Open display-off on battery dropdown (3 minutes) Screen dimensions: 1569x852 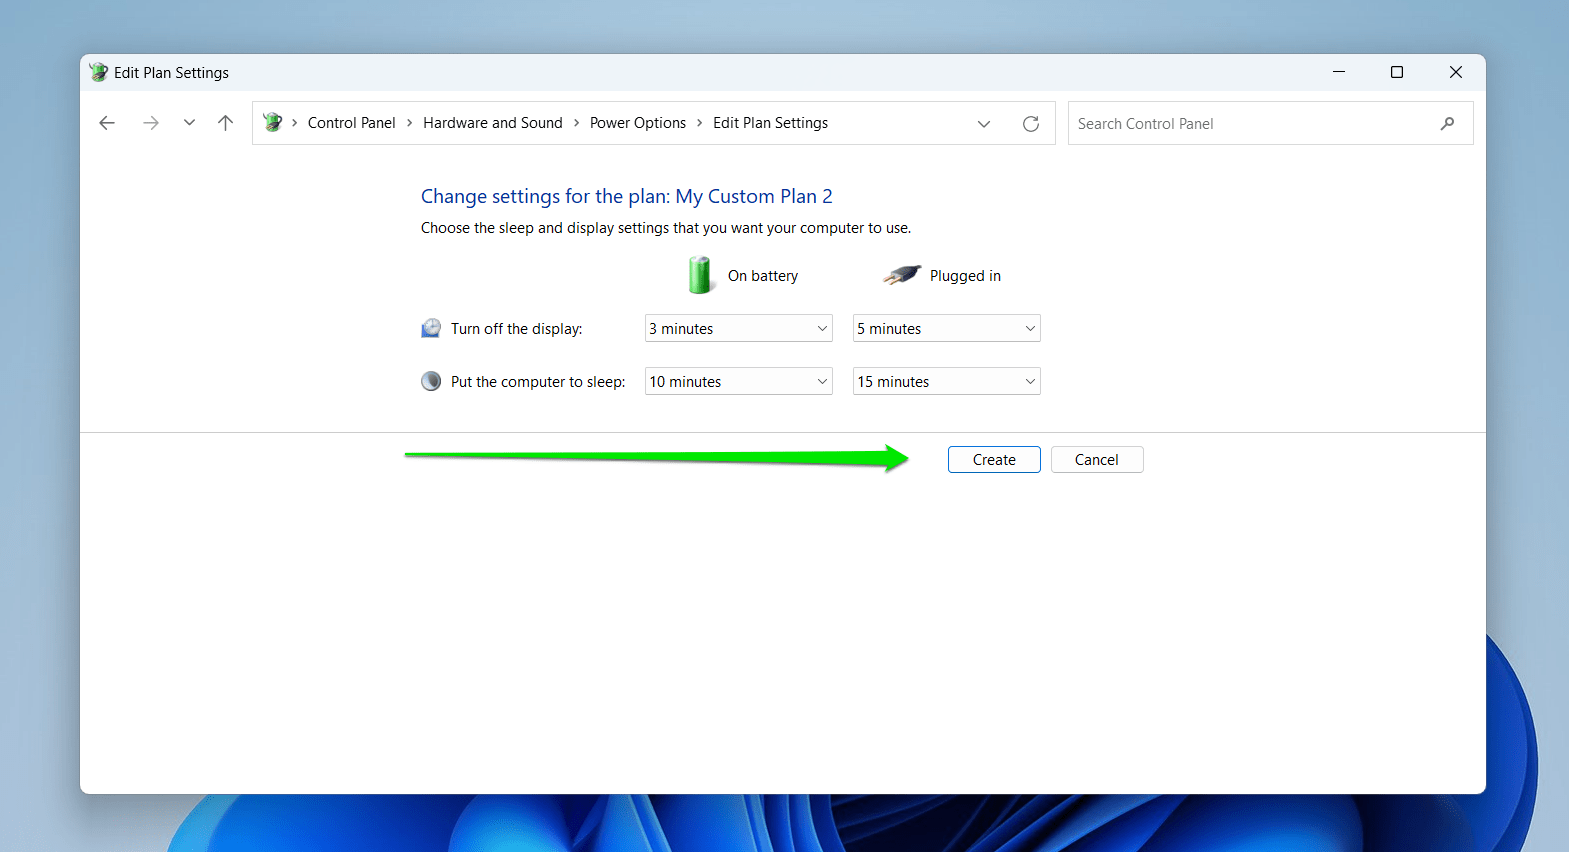[739, 328]
